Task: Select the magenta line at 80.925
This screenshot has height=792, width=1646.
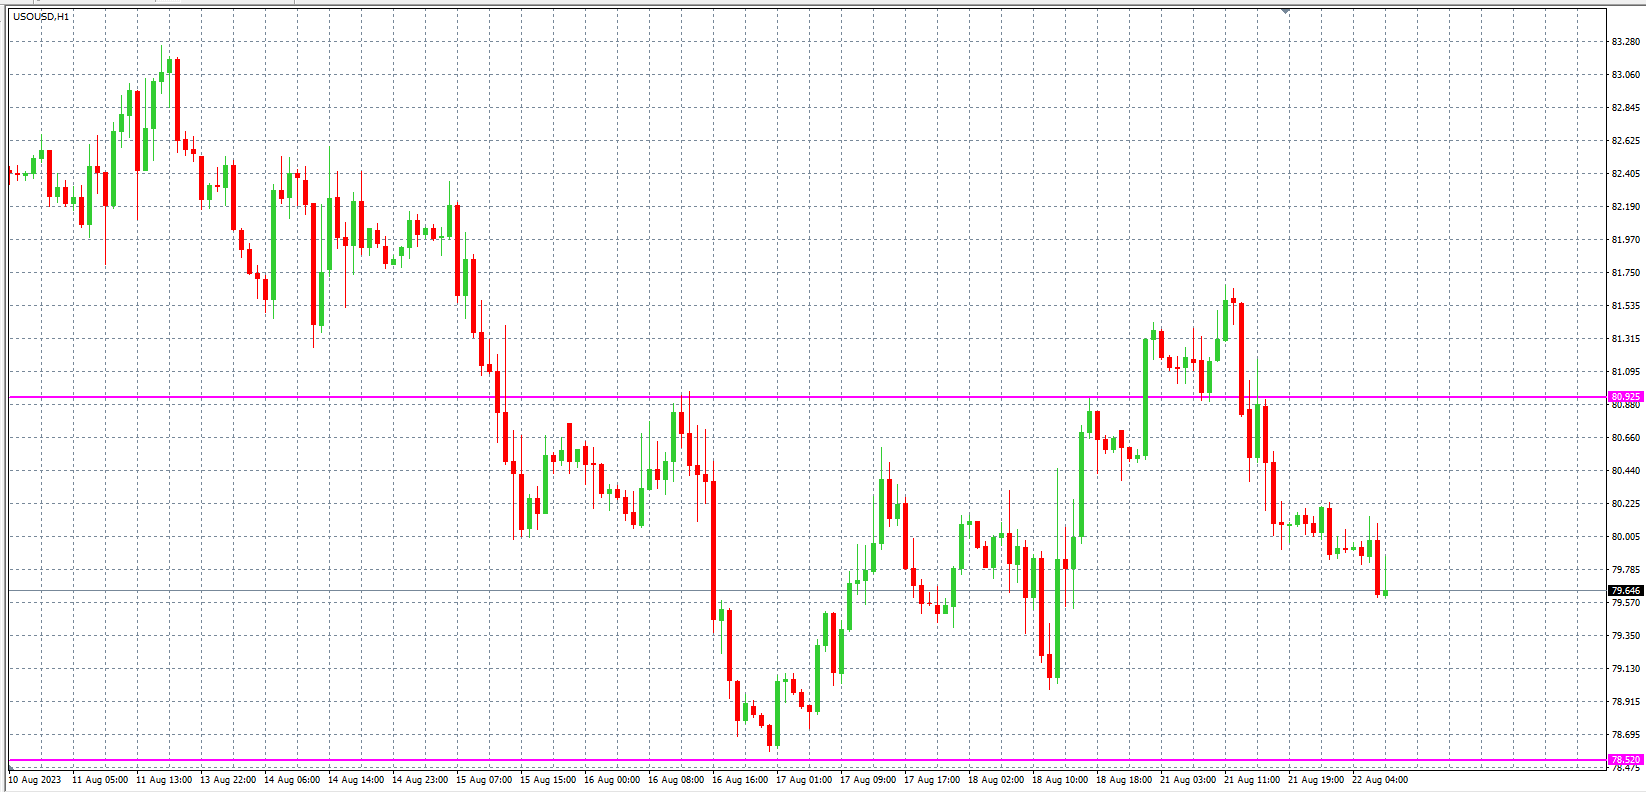Action: 800,397
